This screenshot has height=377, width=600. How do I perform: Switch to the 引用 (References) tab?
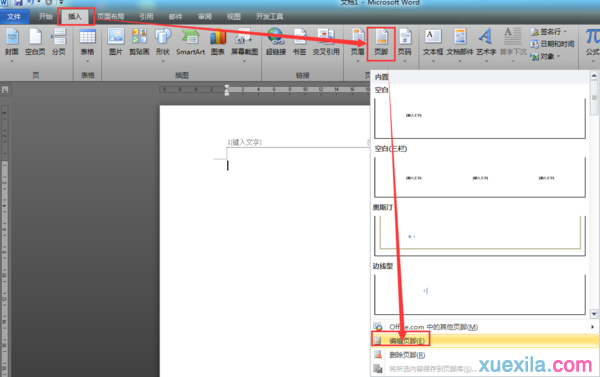coord(146,16)
